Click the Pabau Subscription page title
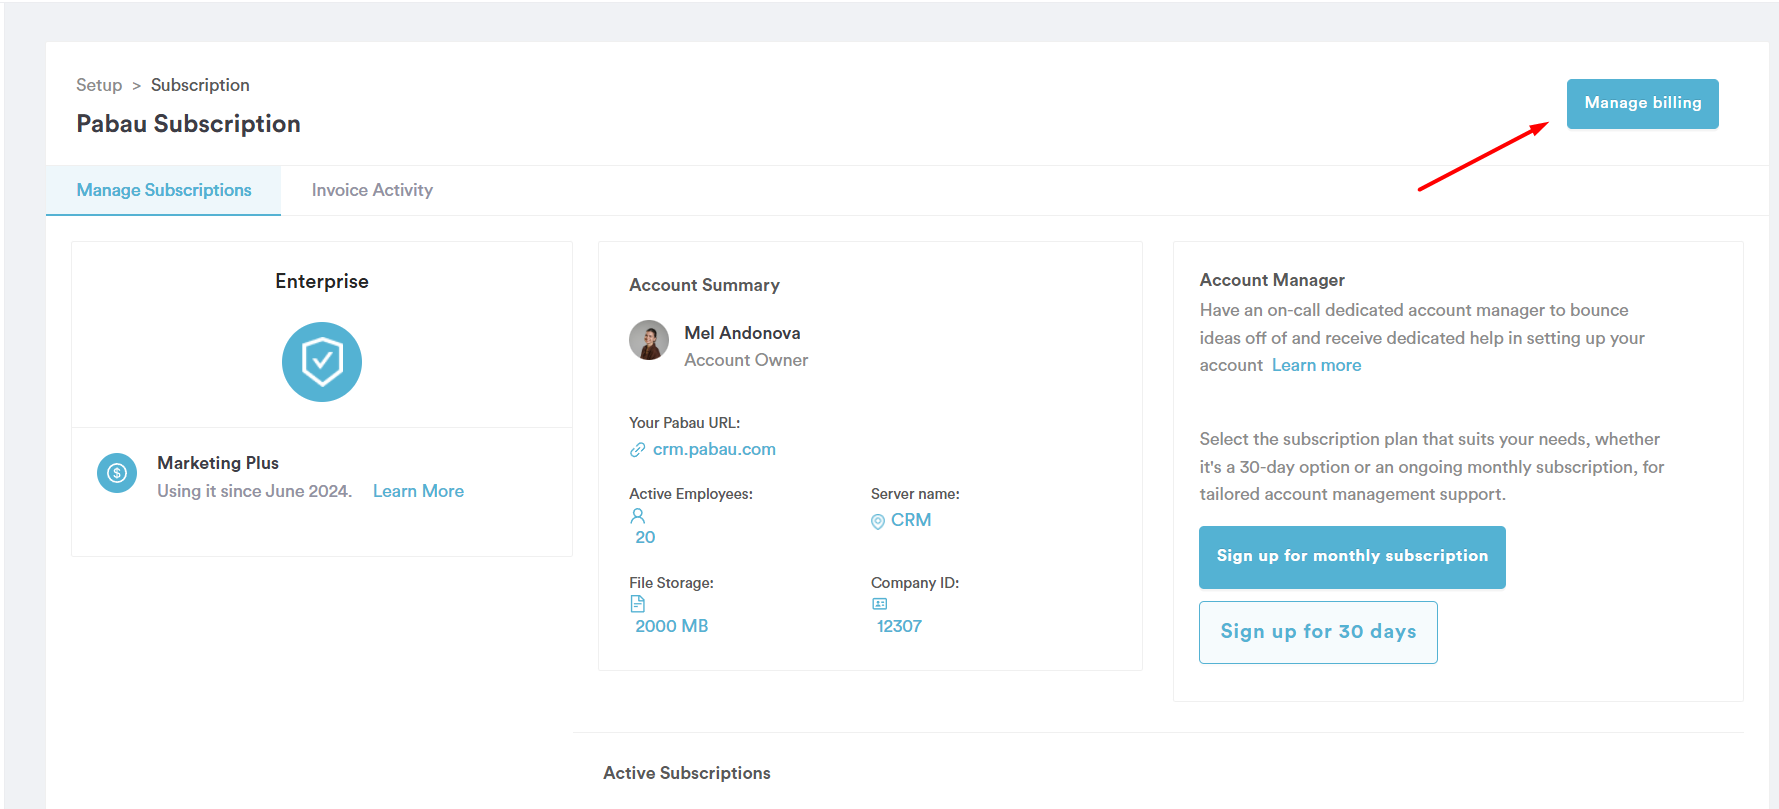The image size is (1779, 809). pos(188,124)
